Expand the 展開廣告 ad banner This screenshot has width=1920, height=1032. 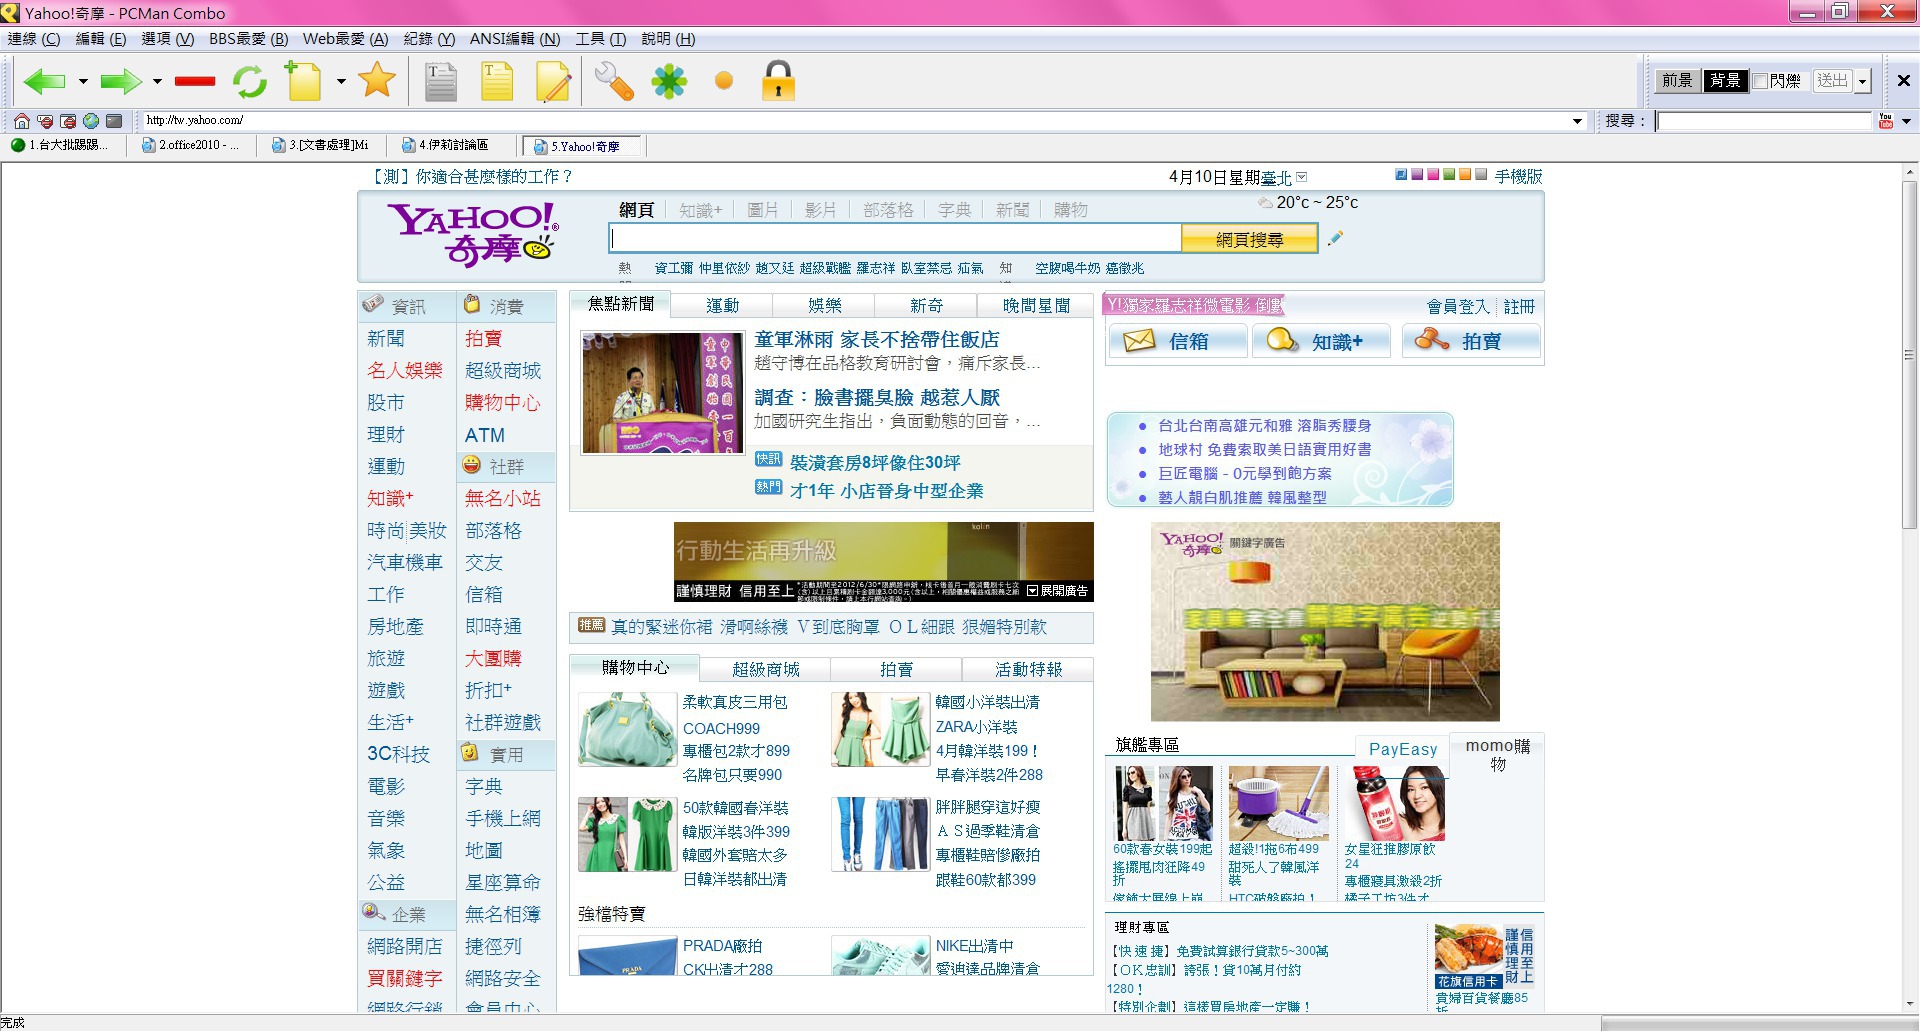[x=1058, y=591]
